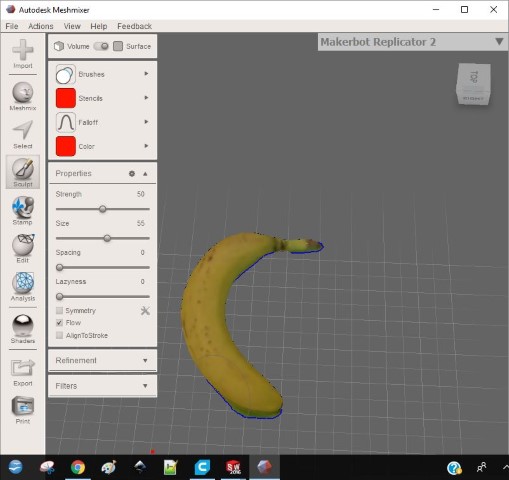Click the view navigation cube
The height and width of the screenshot is (480, 509).
click(473, 83)
